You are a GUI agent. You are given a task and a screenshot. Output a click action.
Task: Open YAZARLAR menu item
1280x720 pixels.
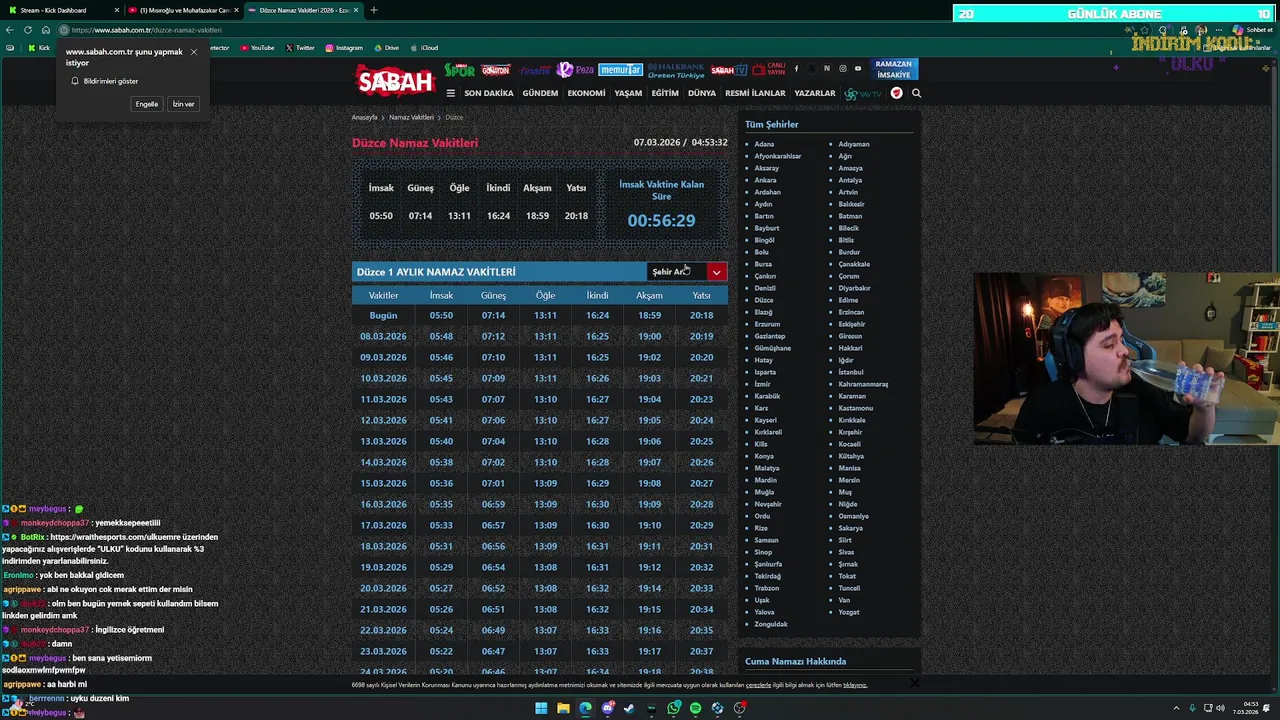coord(815,93)
